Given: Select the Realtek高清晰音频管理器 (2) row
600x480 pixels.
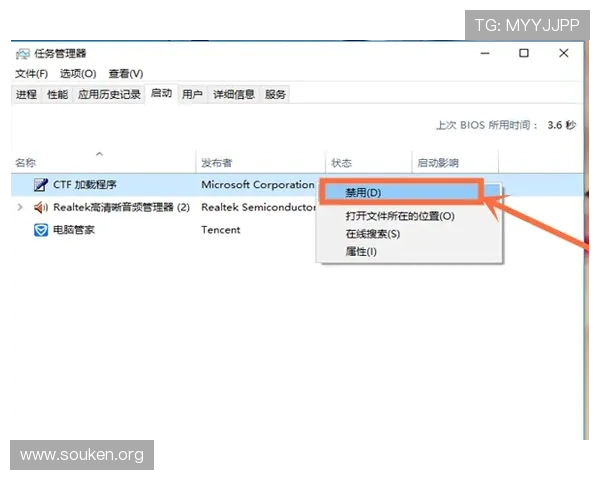Looking at the screenshot, I should 121,207.
